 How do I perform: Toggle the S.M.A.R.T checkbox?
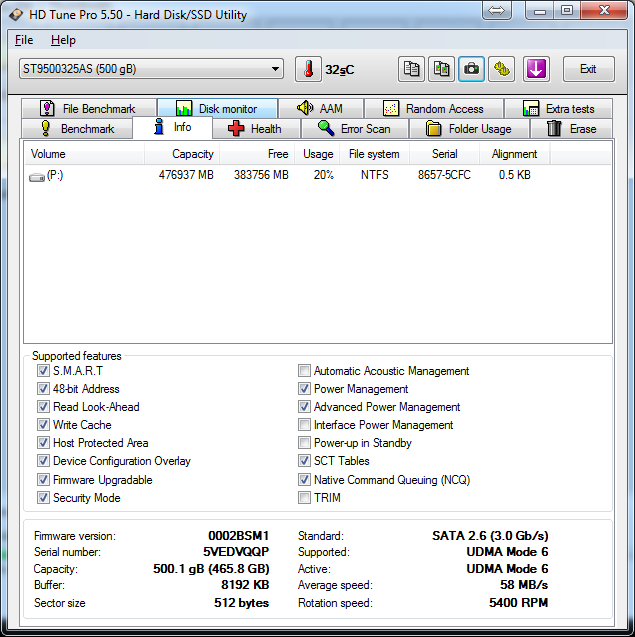click(x=43, y=370)
